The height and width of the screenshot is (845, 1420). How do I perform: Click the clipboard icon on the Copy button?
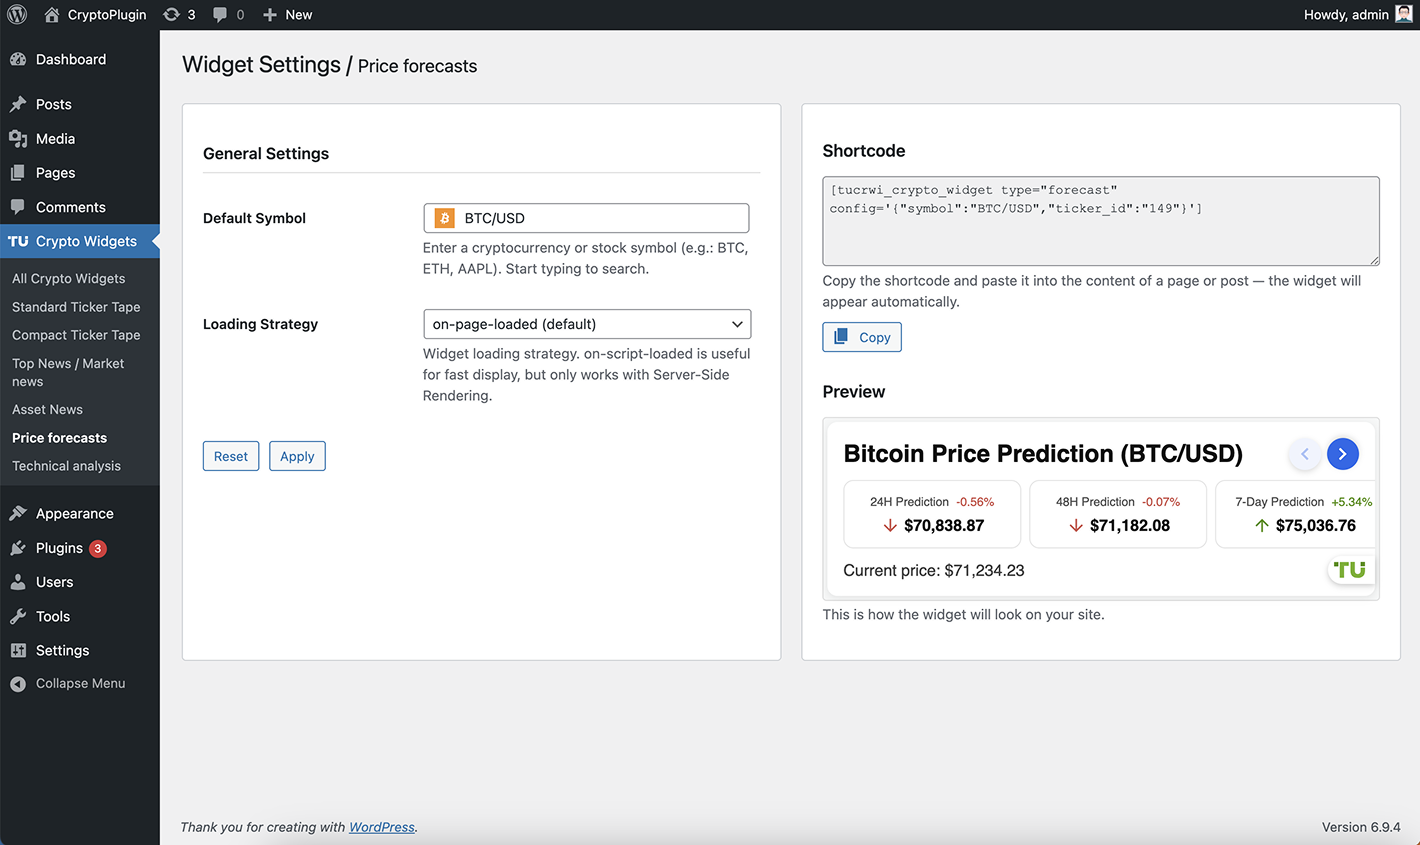pyautogui.click(x=843, y=336)
